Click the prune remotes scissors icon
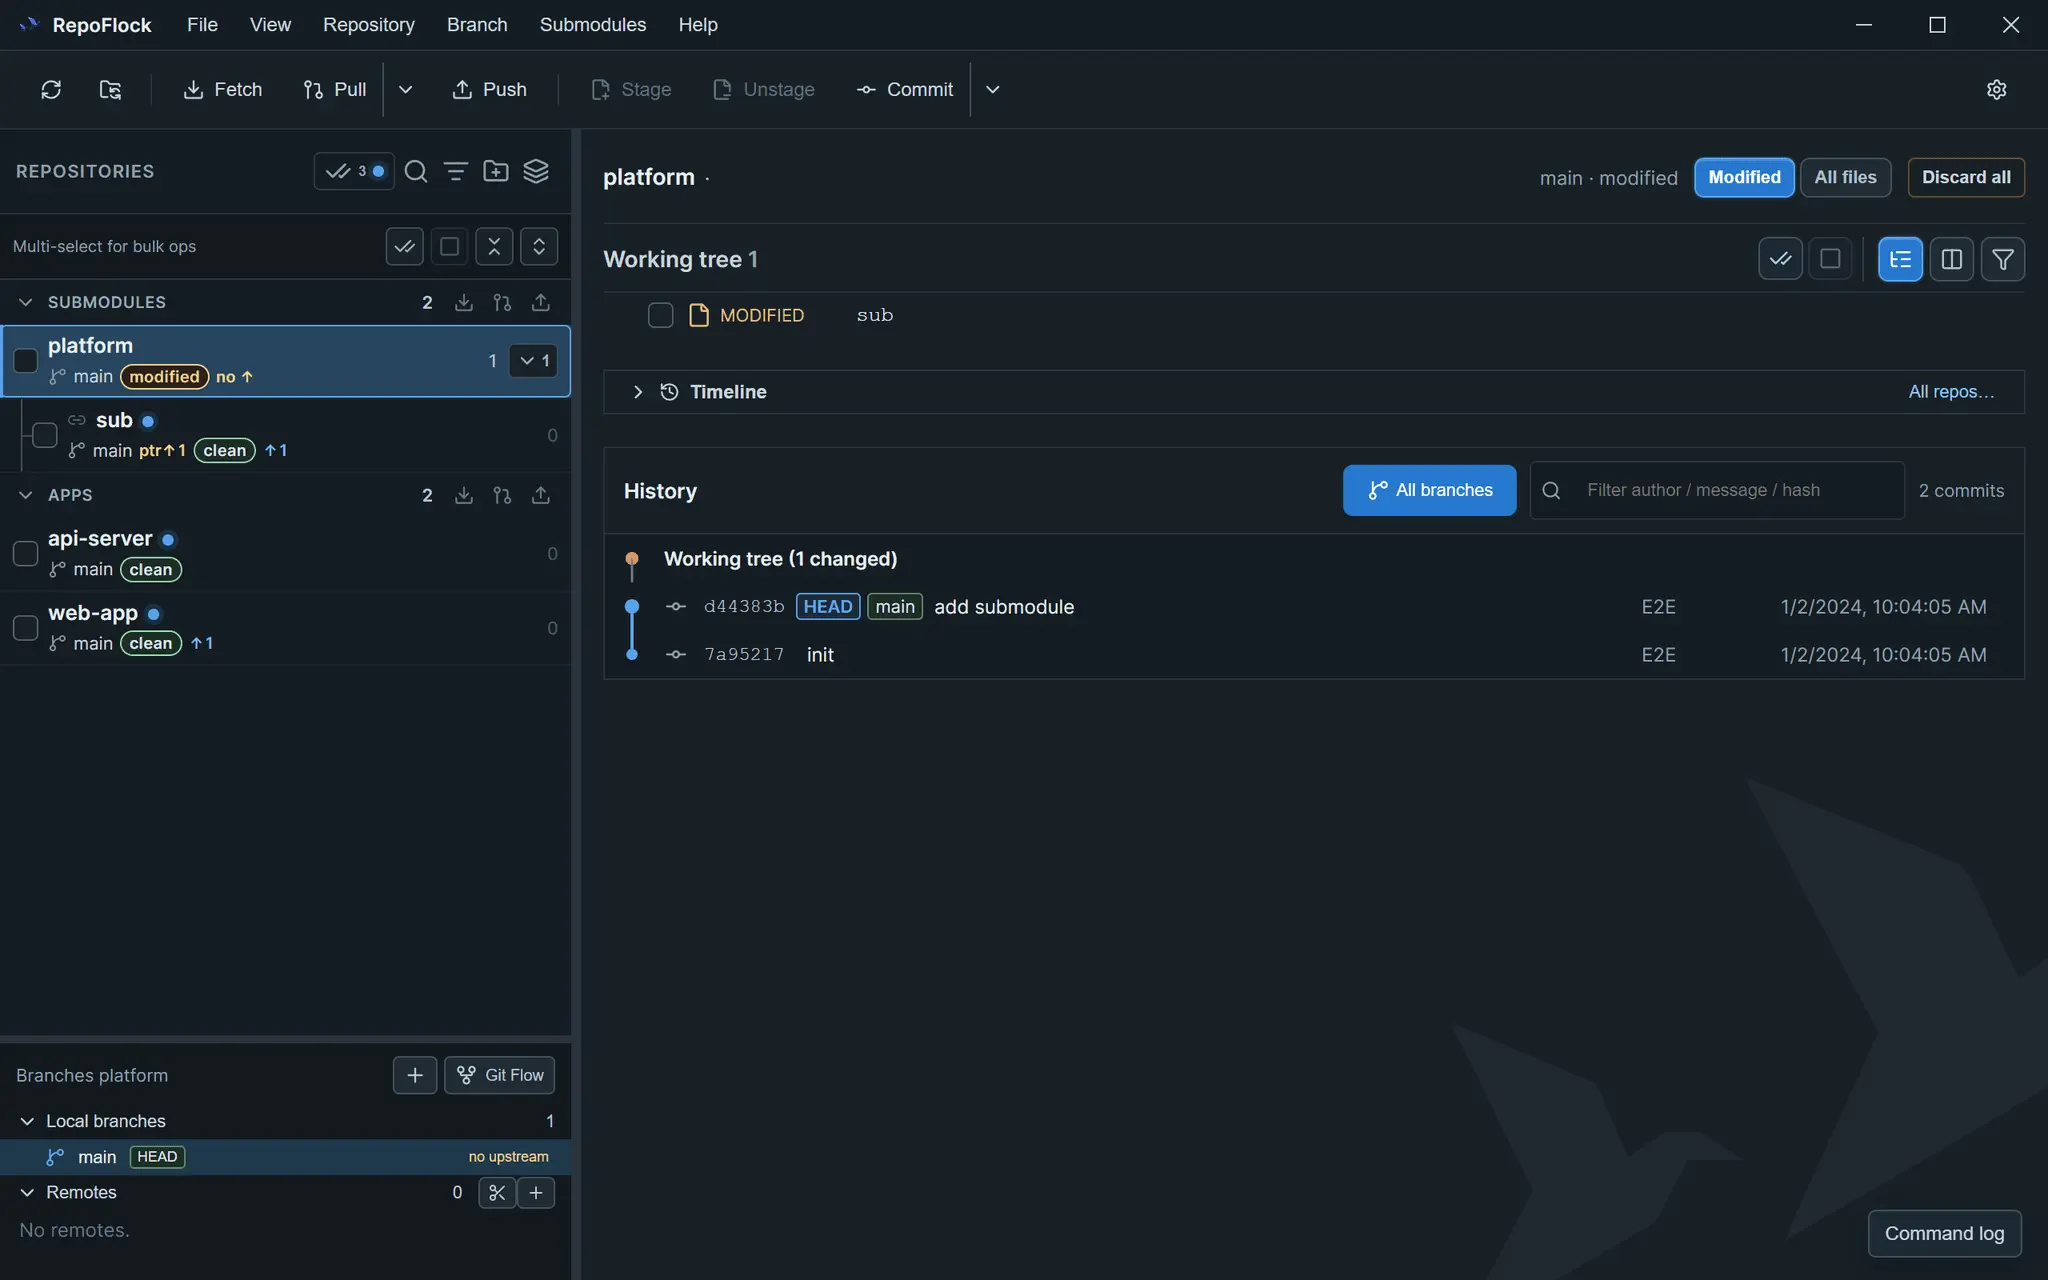This screenshot has height=1280, width=2048. pyautogui.click(x=497, y=1192)
